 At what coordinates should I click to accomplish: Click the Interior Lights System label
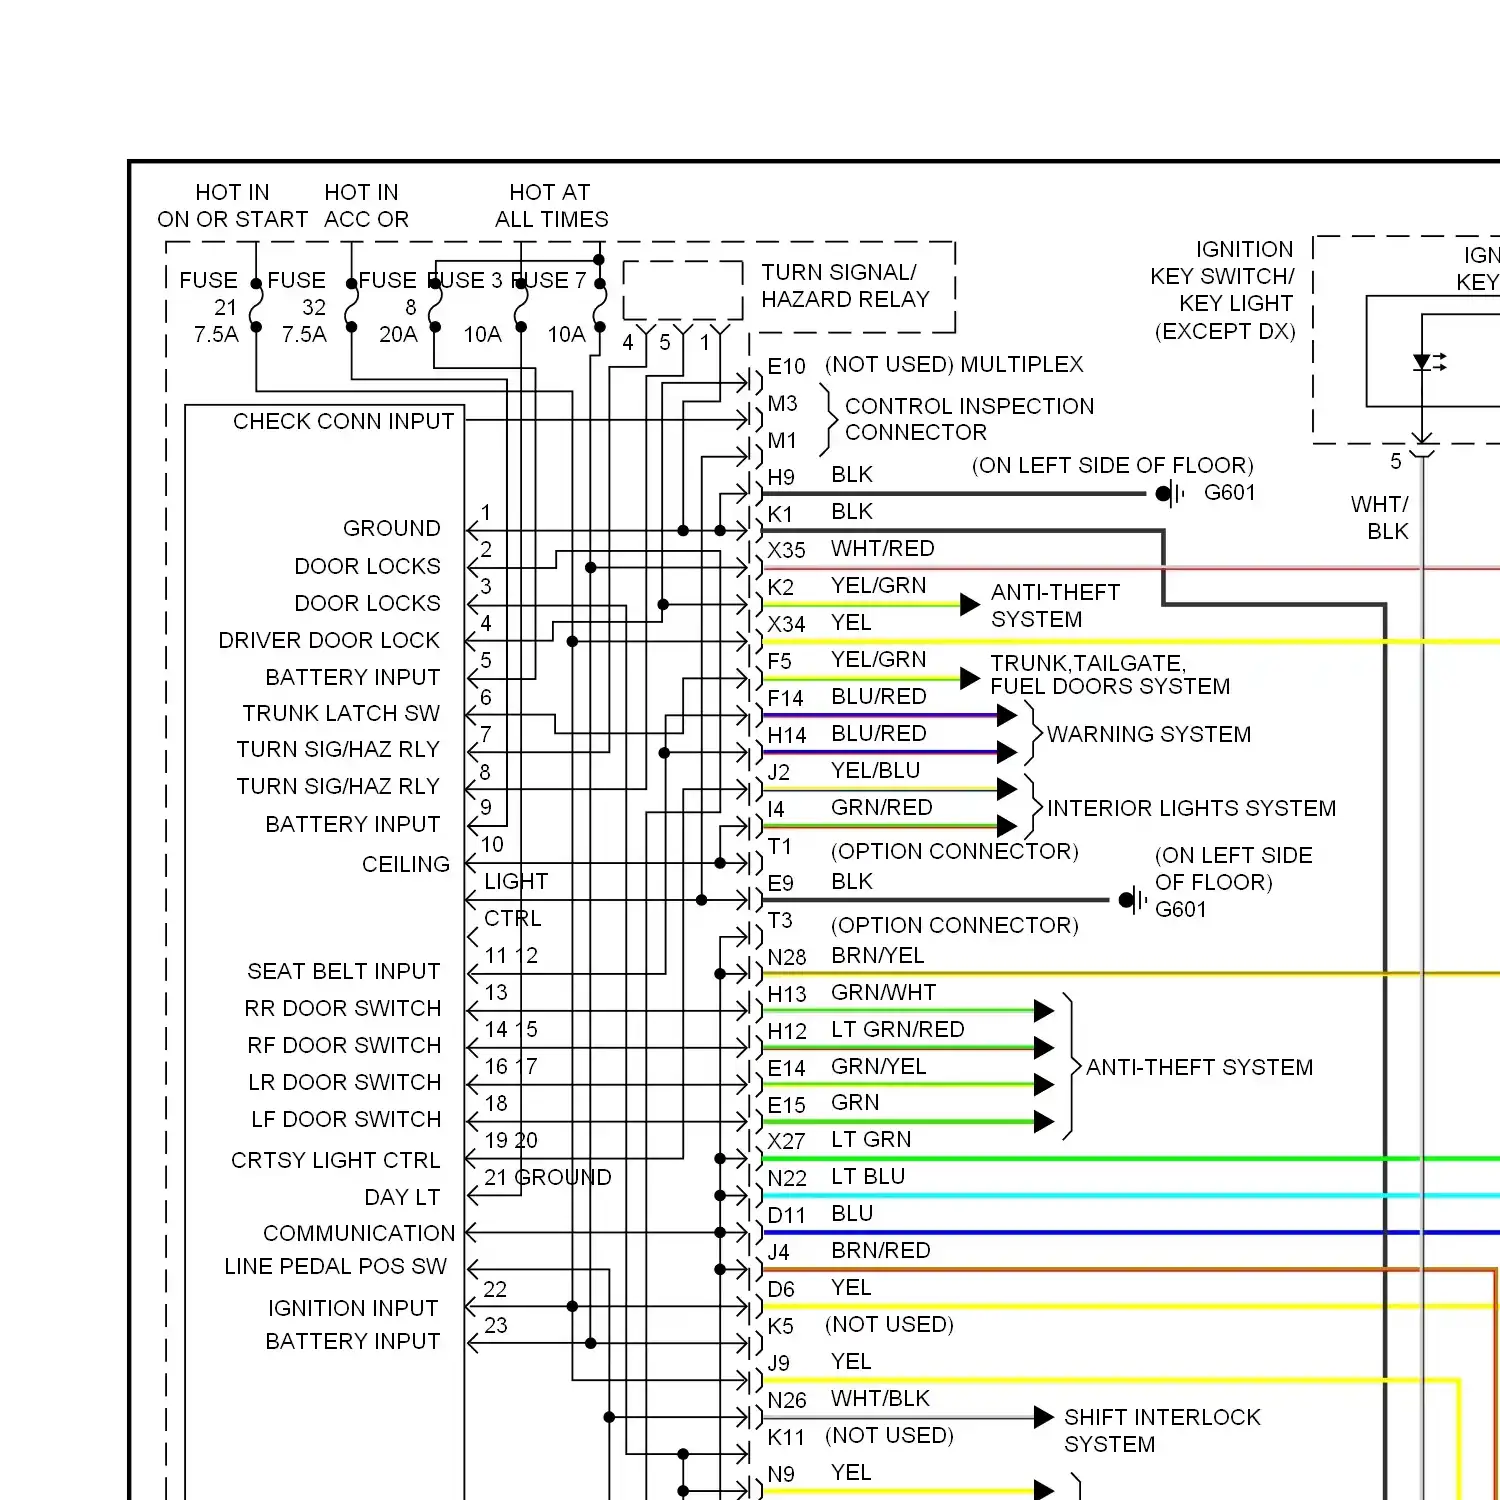(x=1190, y=808)
